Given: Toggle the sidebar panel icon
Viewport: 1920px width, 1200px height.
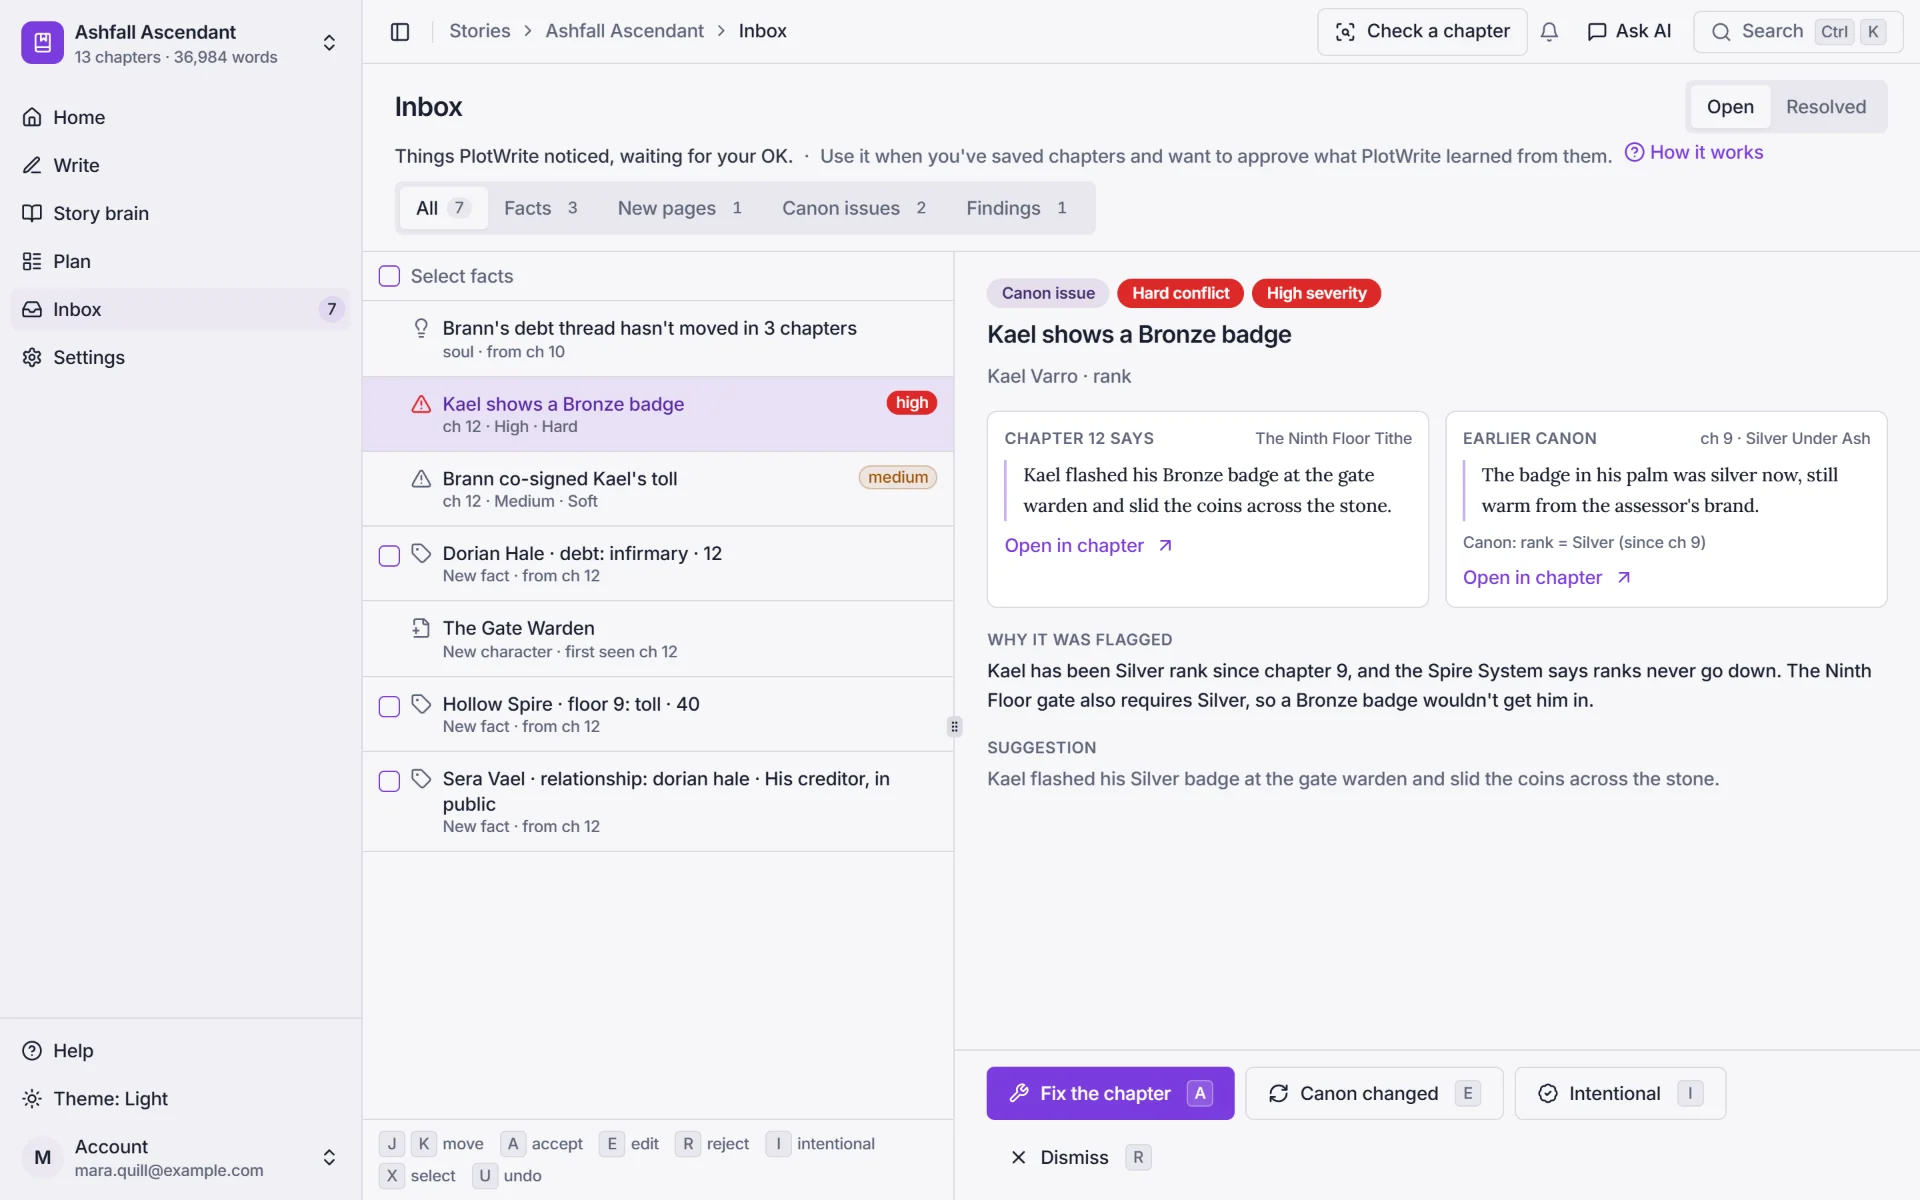Looking at the screenshot, I should click(400, 31).
